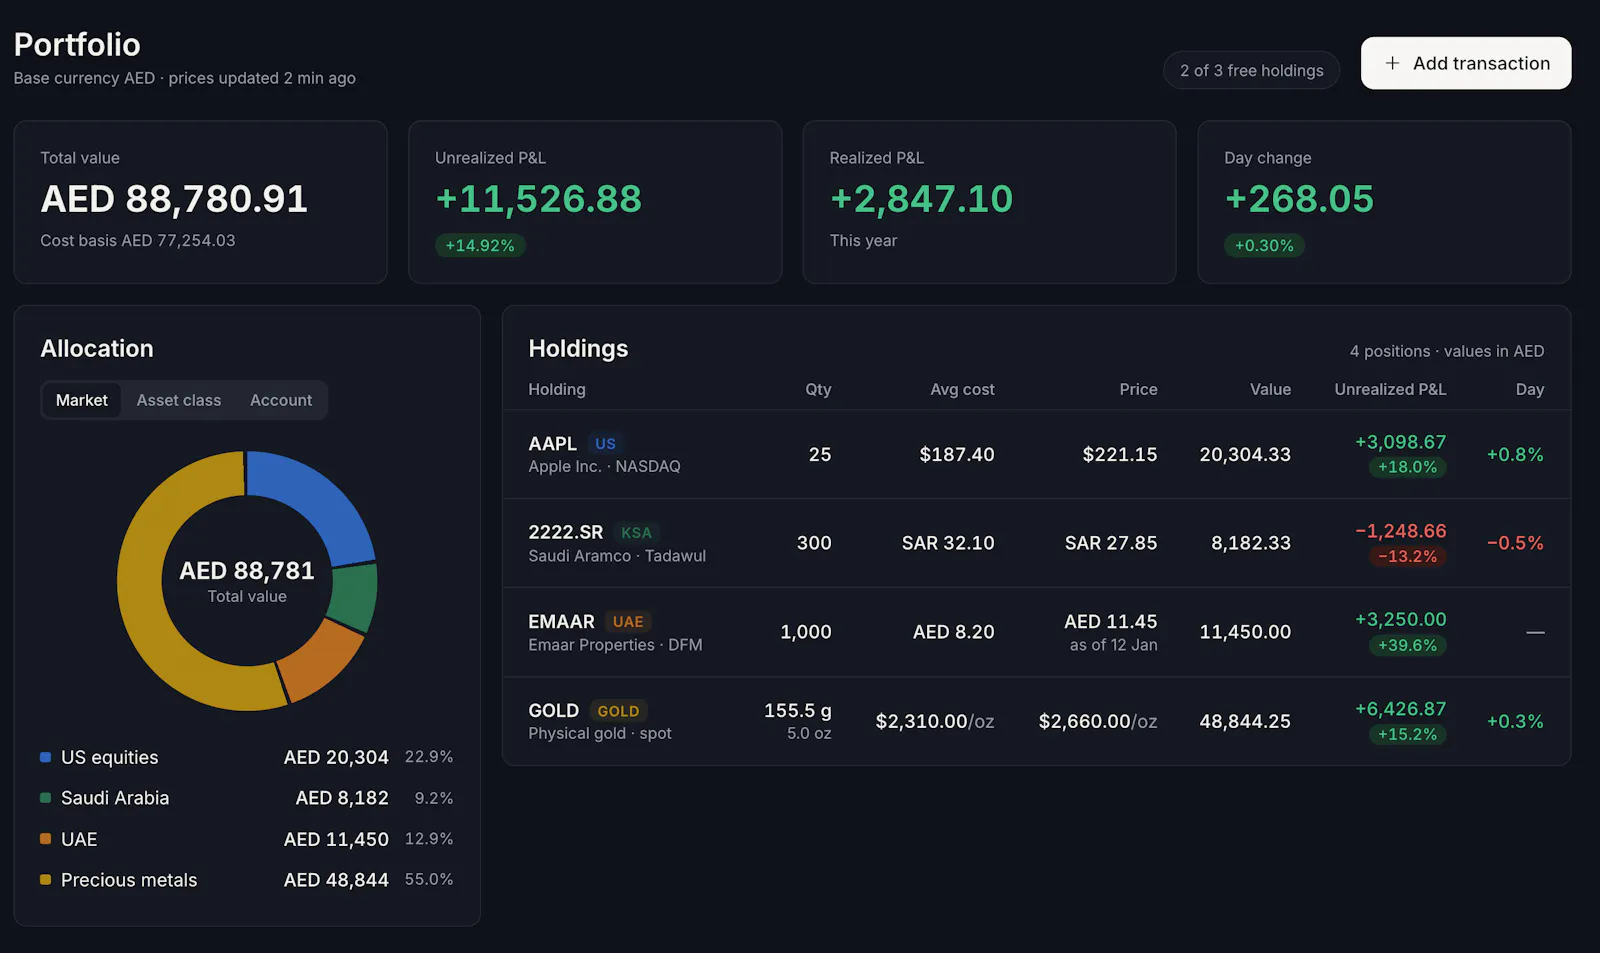Sort by the Value column header

(1270, 389)
